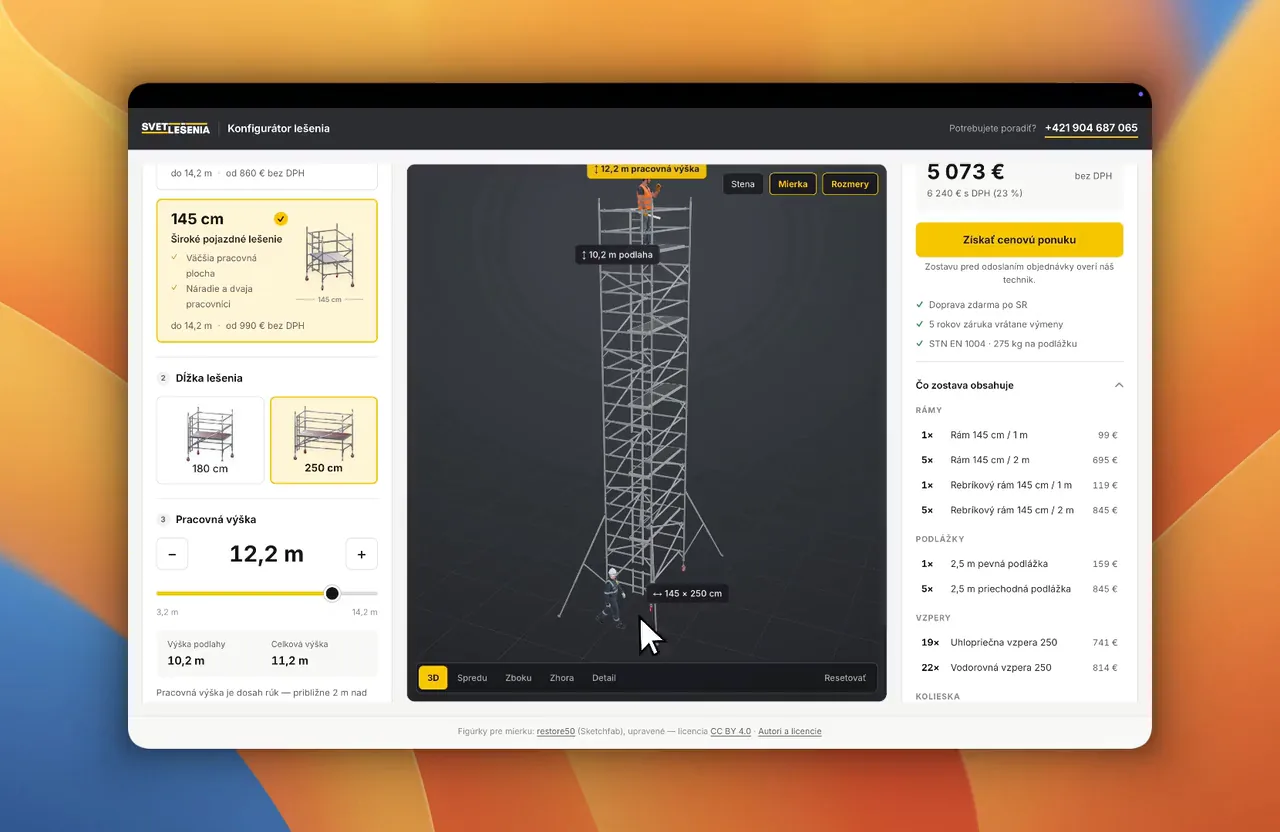Image resolution: width=1280 pixels, height=832 pixels.
Task: Toggle the Mierka scale figures
Action: point(793,184)
